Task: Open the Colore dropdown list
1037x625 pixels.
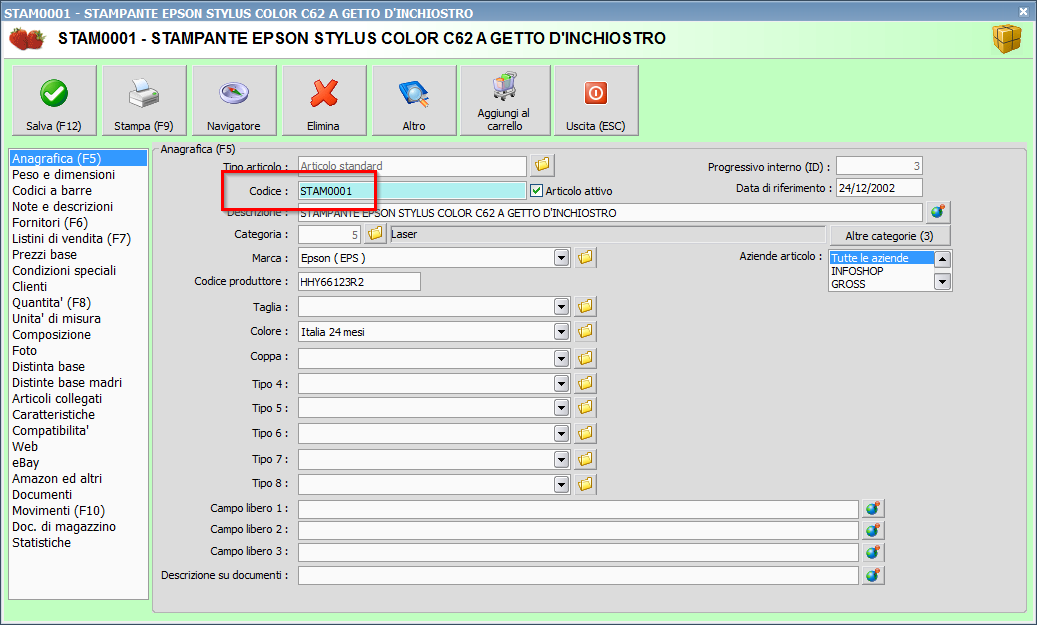Action: 562,331
